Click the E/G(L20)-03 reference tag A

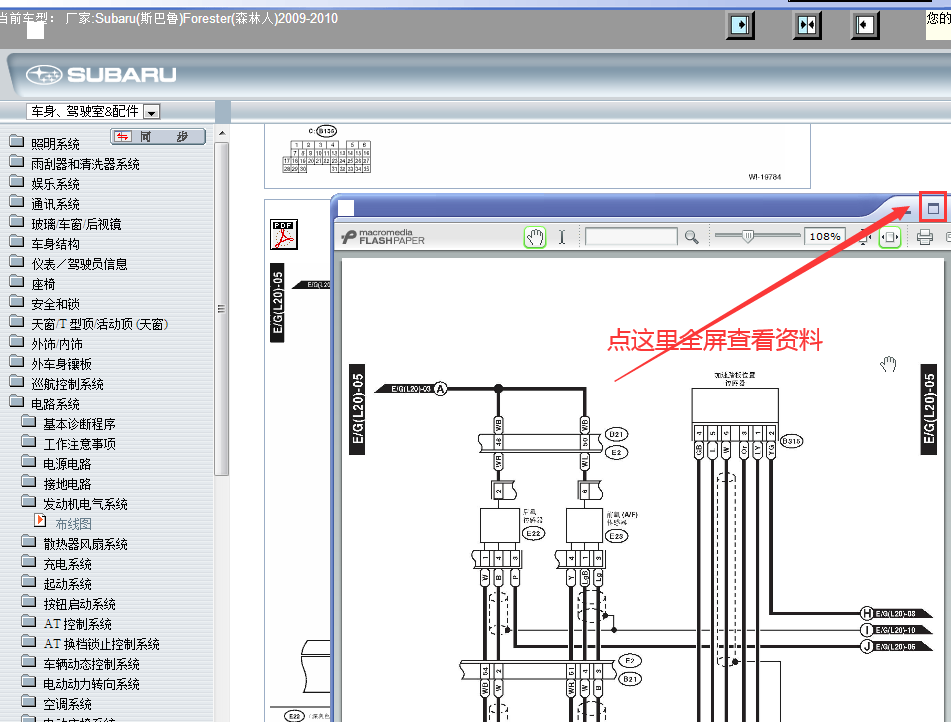pos(411,389)
